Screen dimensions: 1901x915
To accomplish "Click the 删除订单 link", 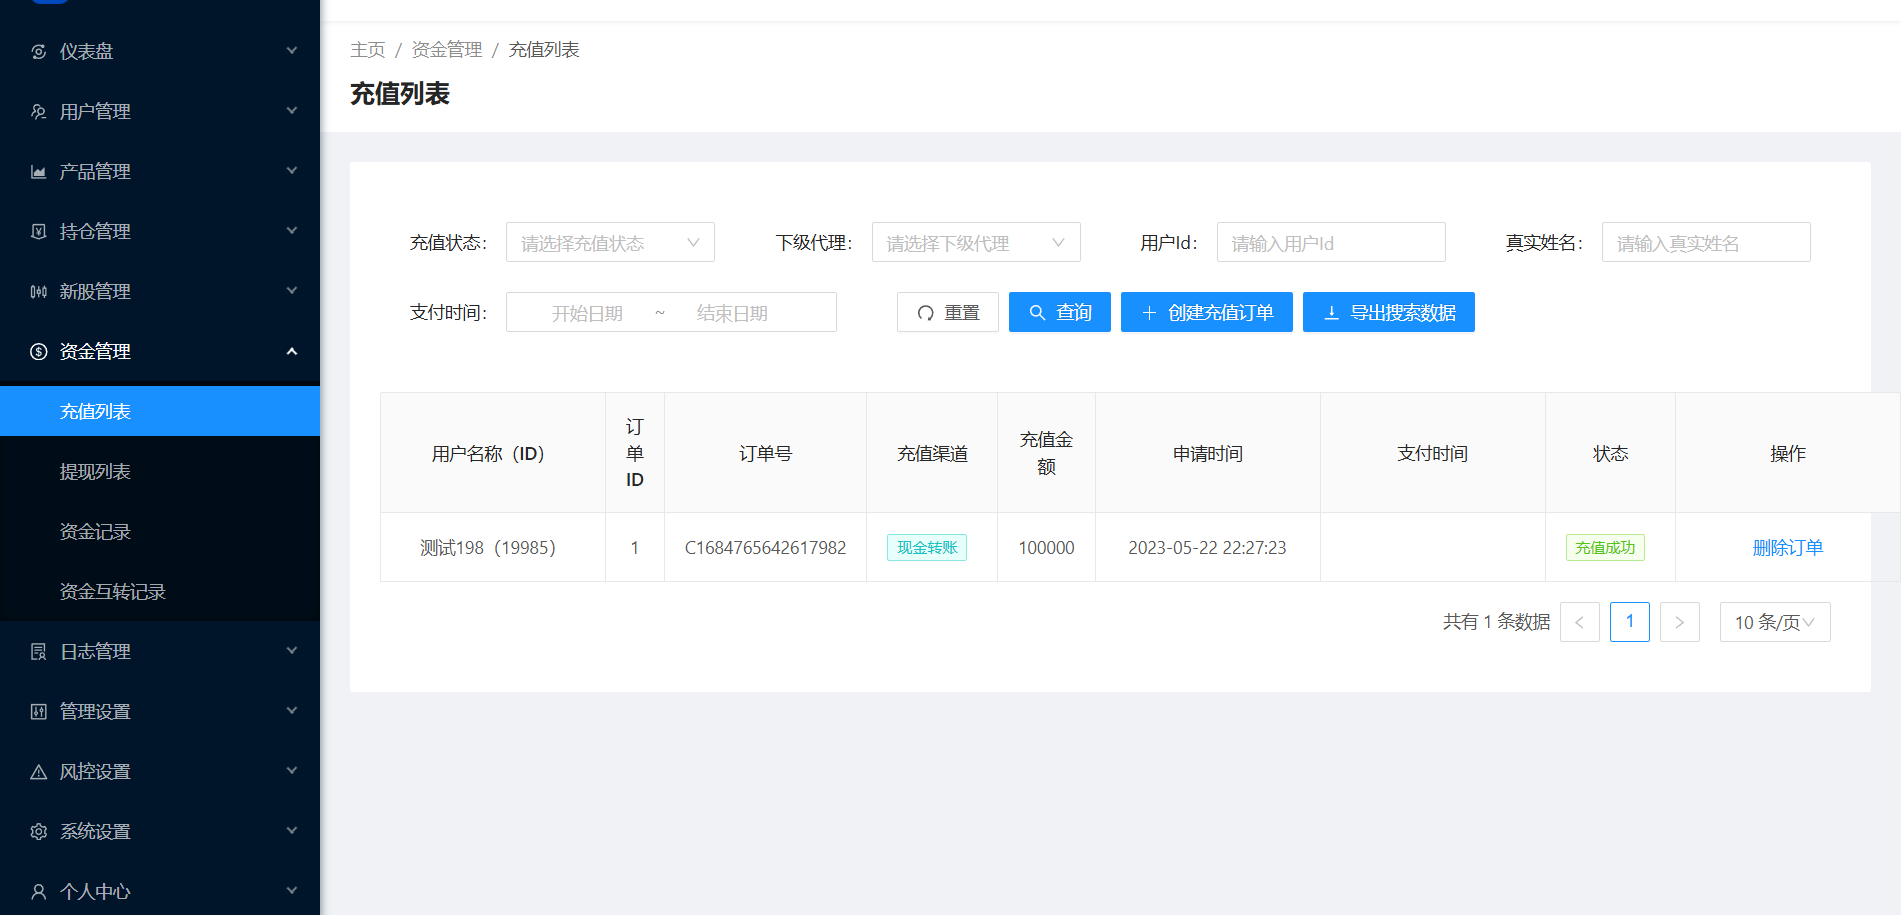I will (1787, 548).
